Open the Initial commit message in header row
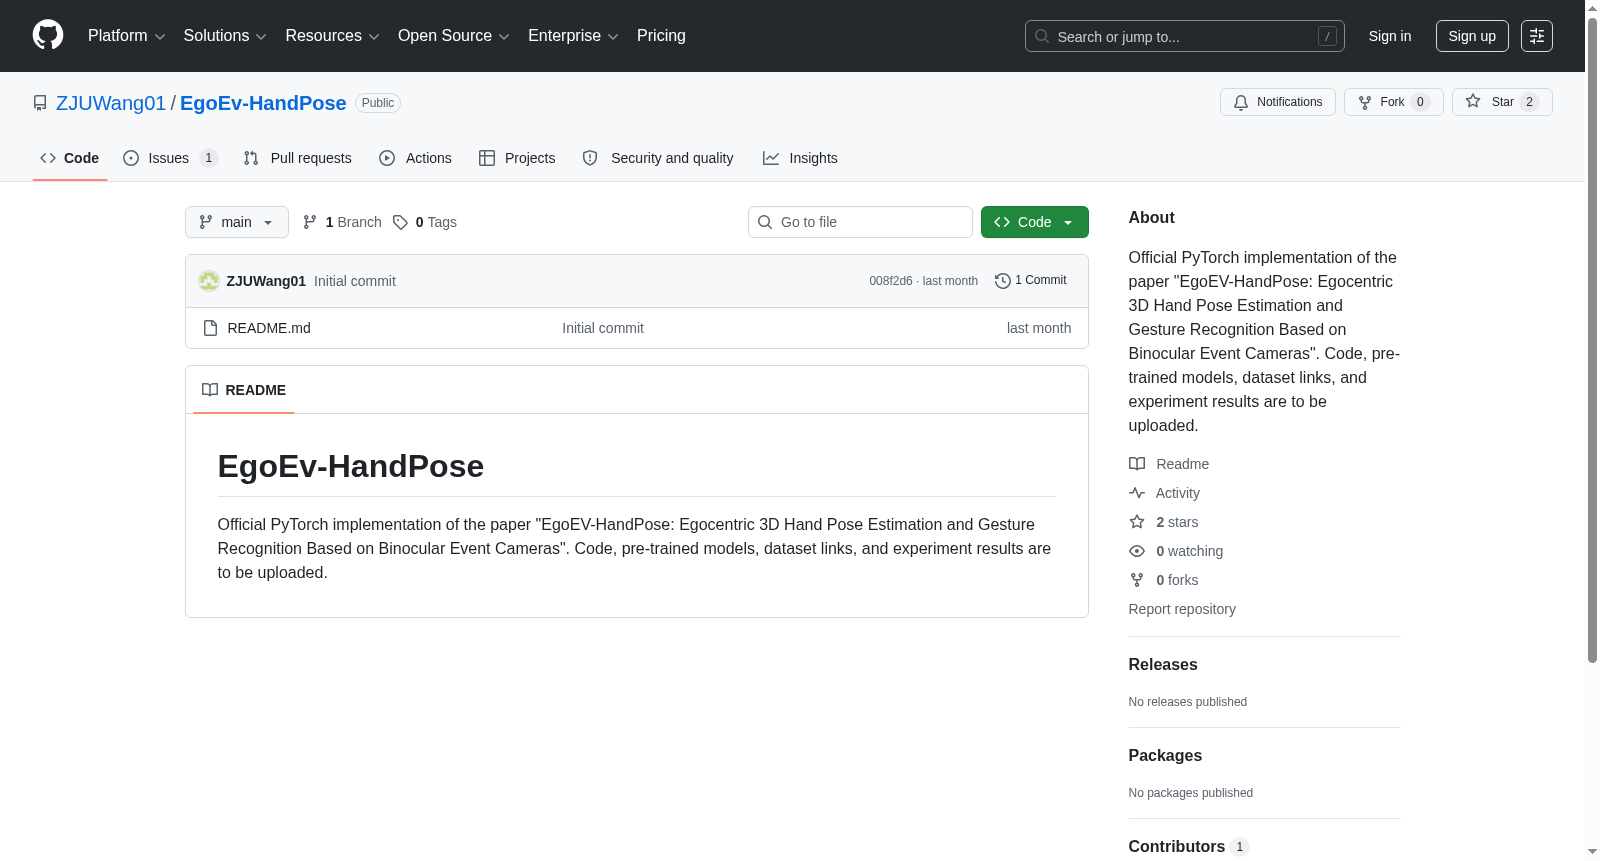Image resolution: width=1600 pixels, height=861 pixels. click(x=355, y=281)
